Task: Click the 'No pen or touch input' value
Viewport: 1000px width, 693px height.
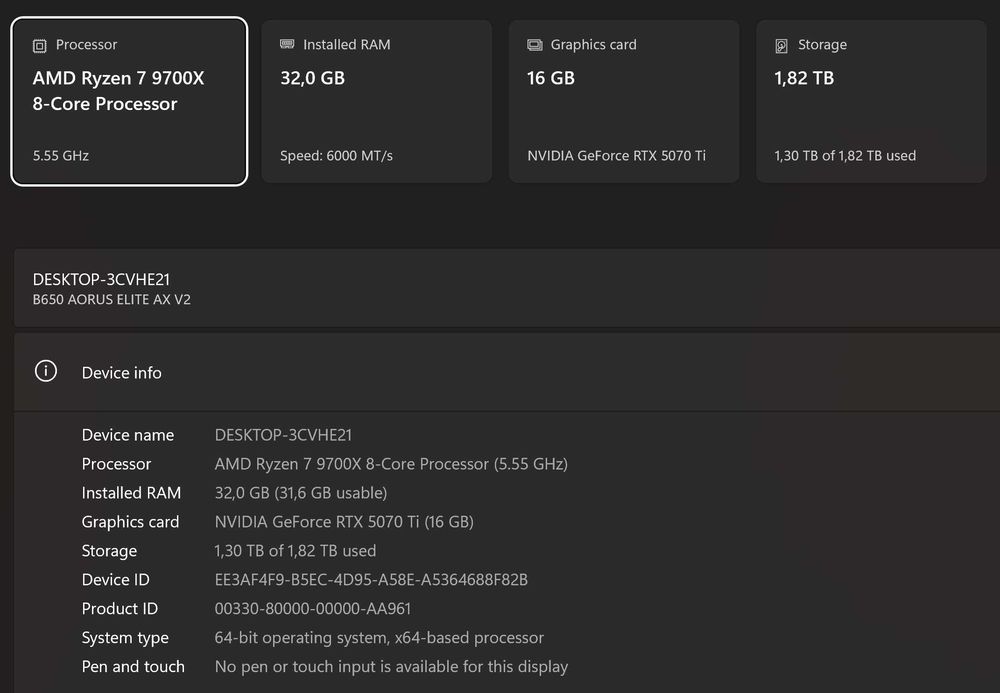Action: pyautogui.click(x=392, y=667)
